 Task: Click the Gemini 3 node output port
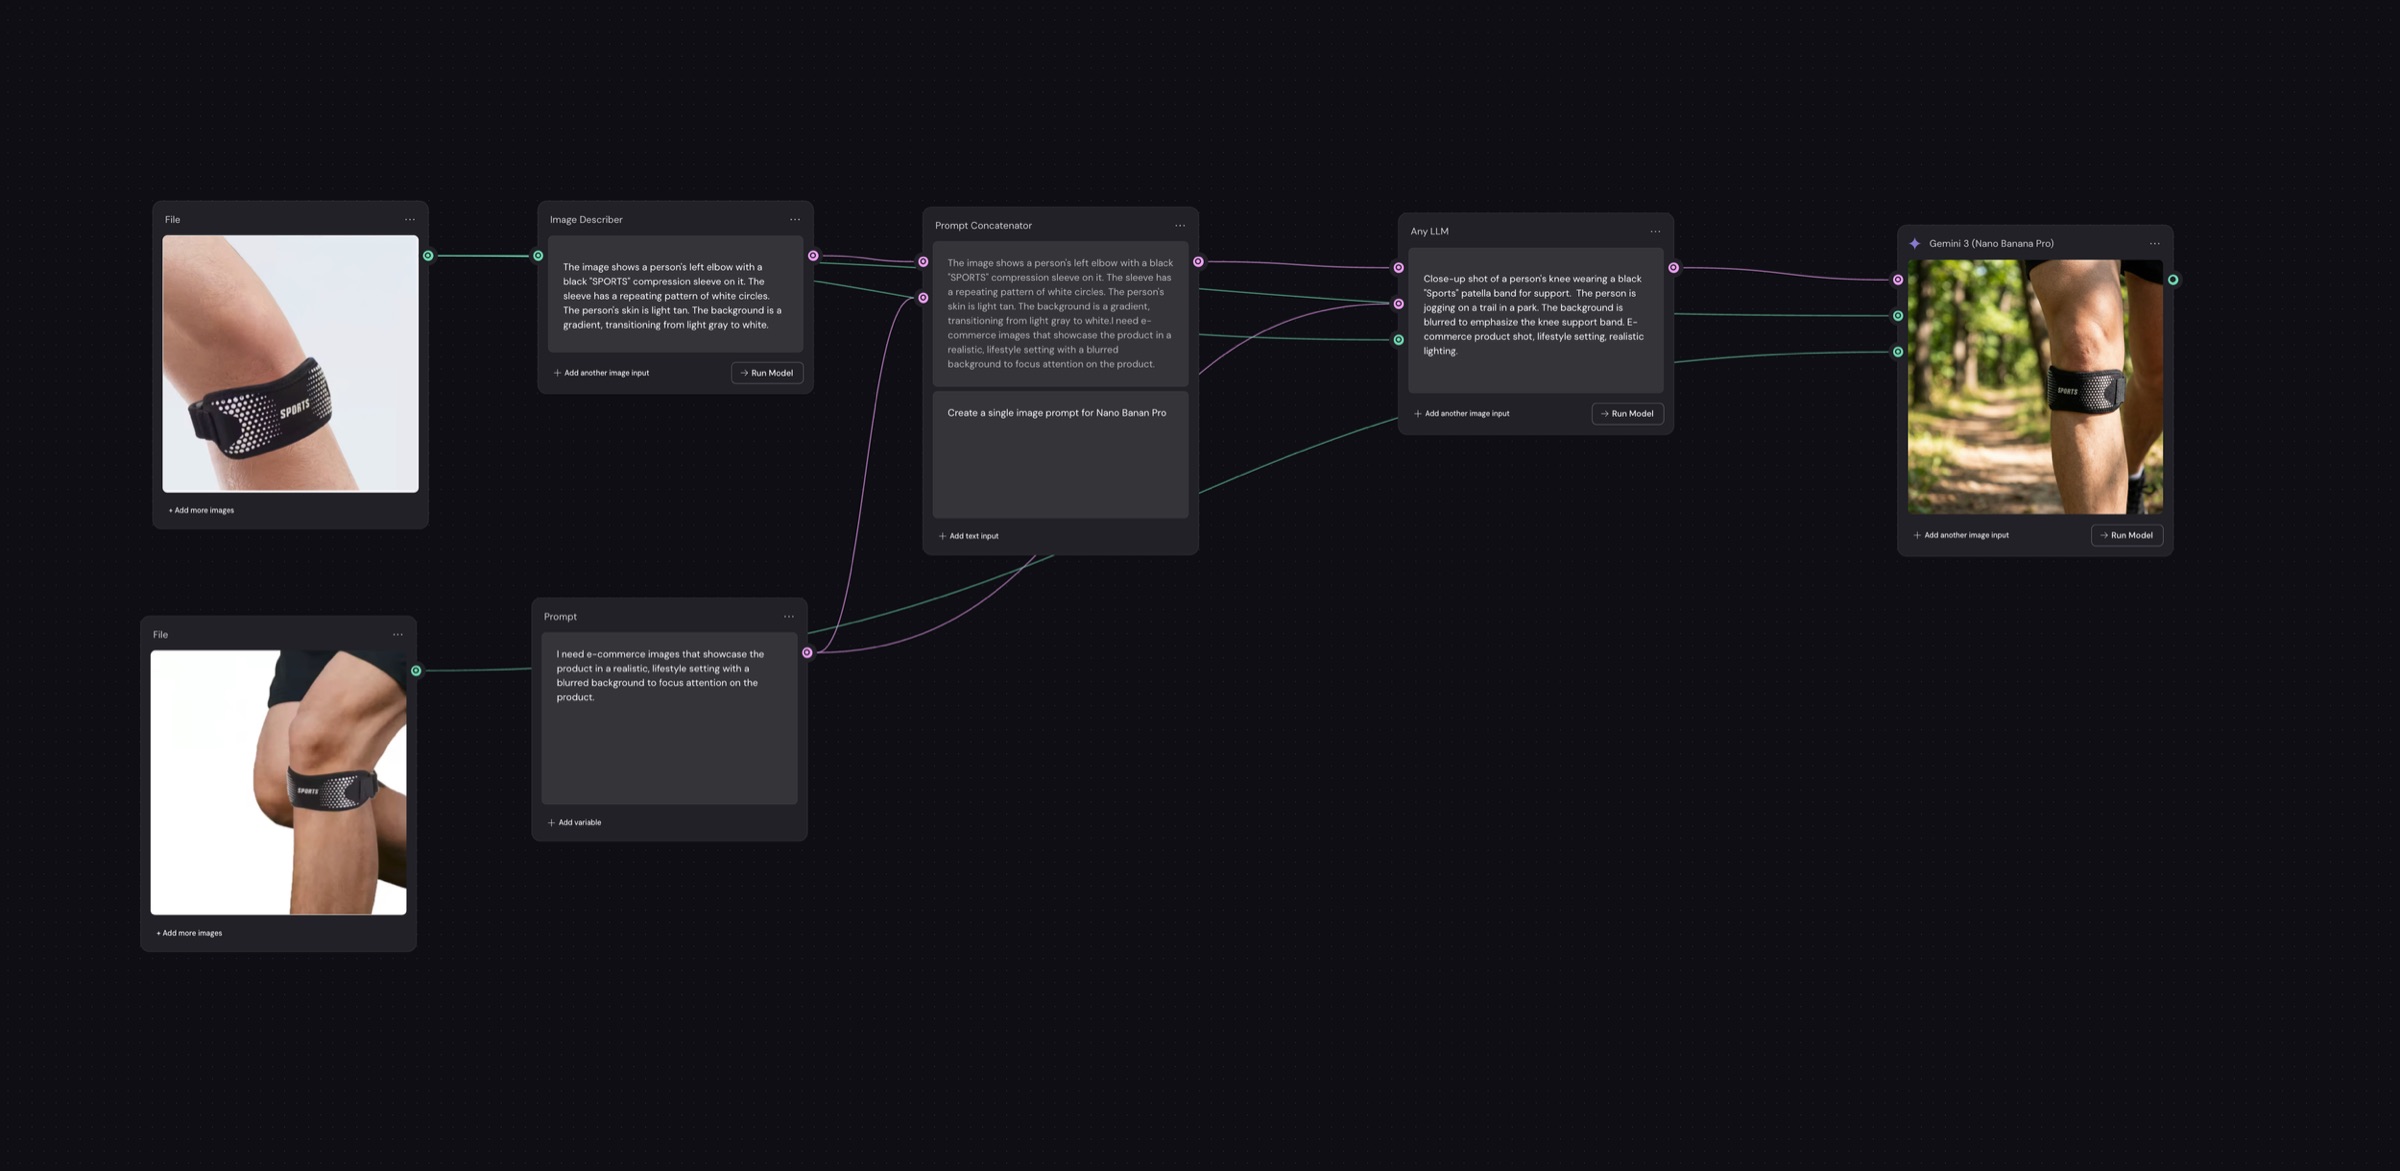pos(2173,280)
